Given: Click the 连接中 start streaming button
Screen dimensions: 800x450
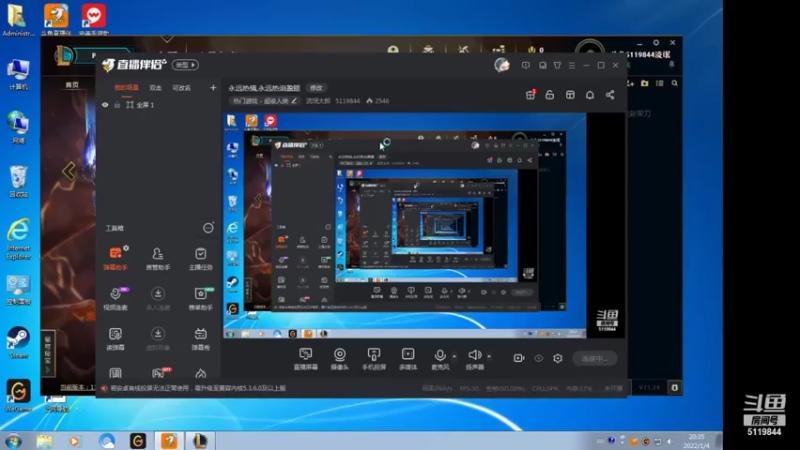Looking at the screenshot, I should click(594, 359).
